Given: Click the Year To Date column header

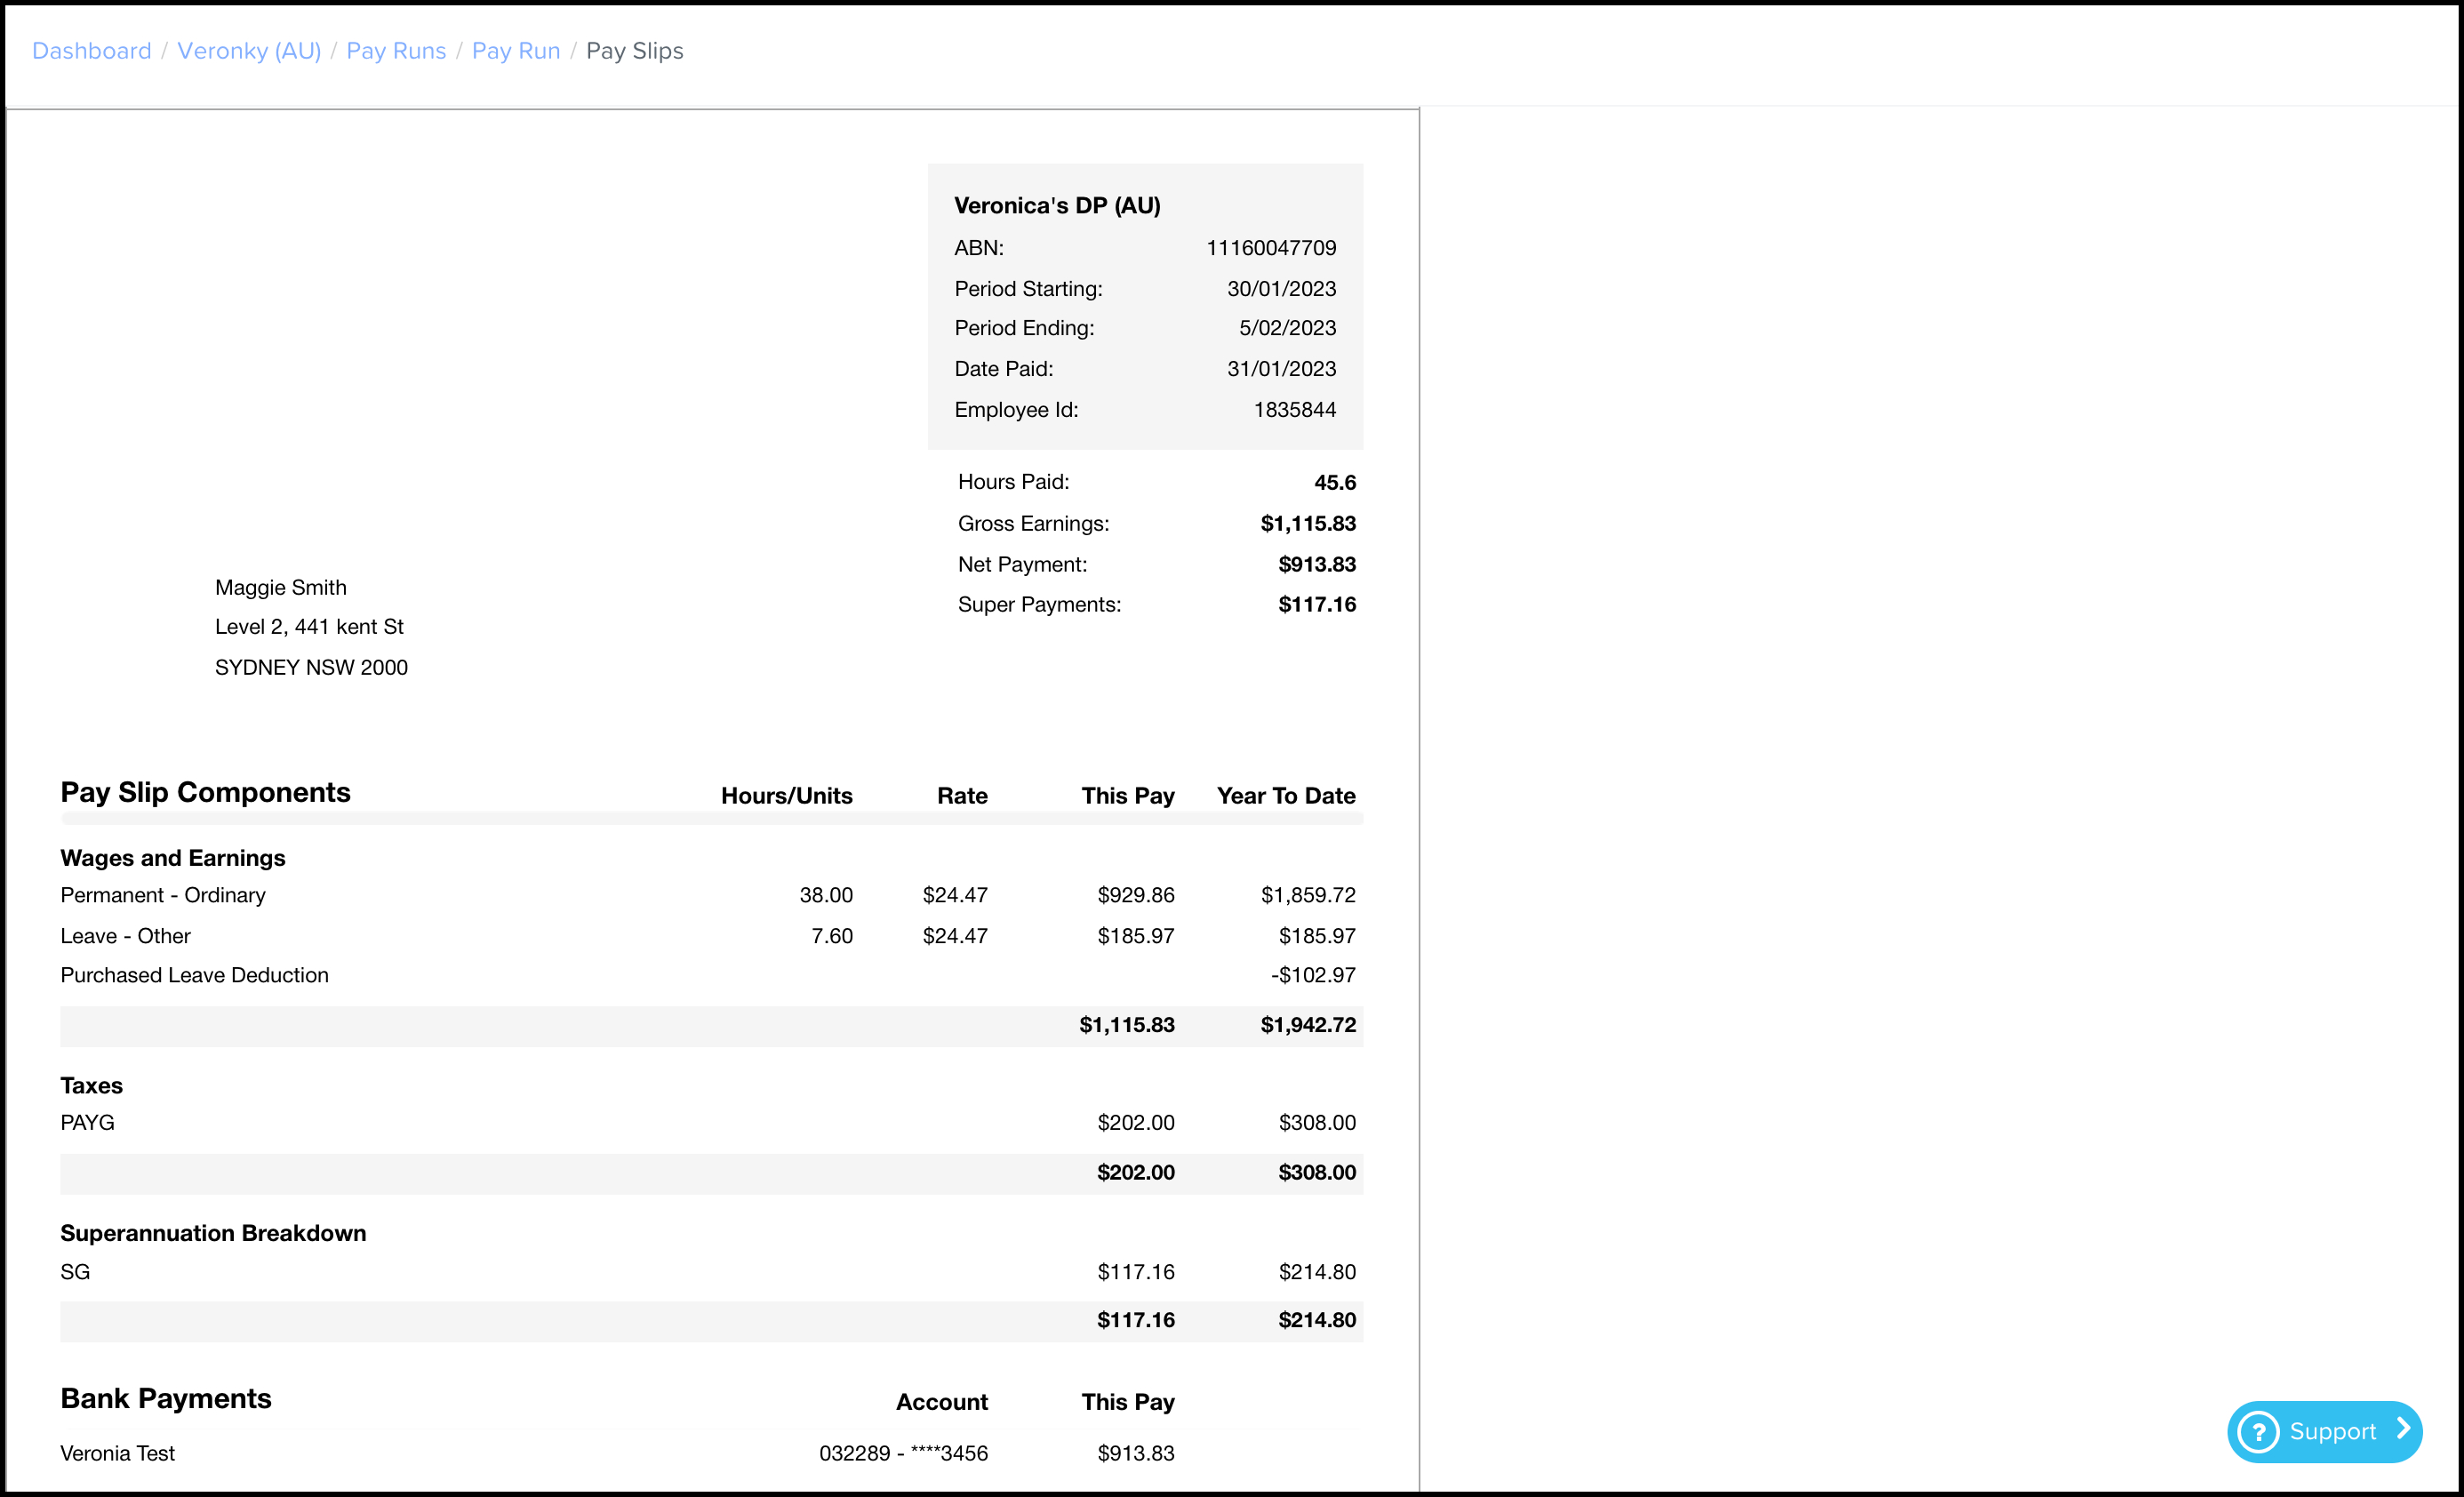Looking at the screenshot, I should point(1286,796).
